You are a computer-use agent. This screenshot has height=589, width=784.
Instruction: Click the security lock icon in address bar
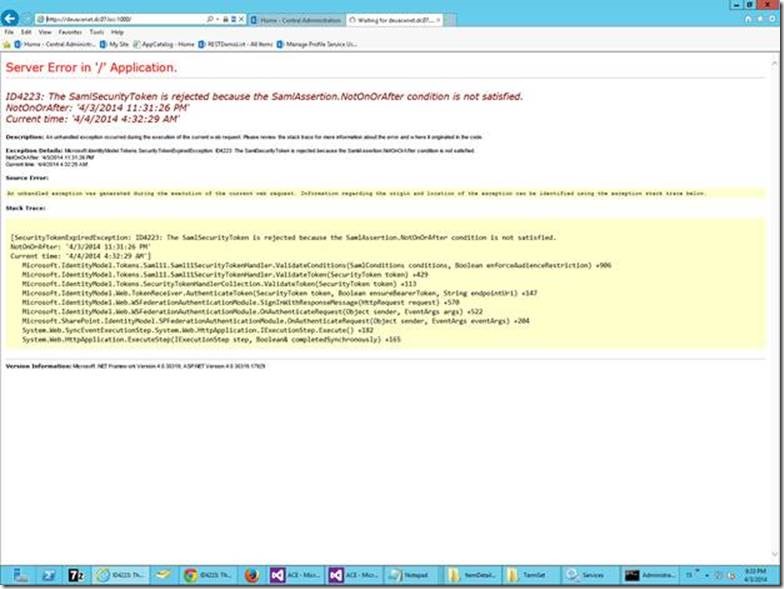pyautogui.click(x=226, y=19)
